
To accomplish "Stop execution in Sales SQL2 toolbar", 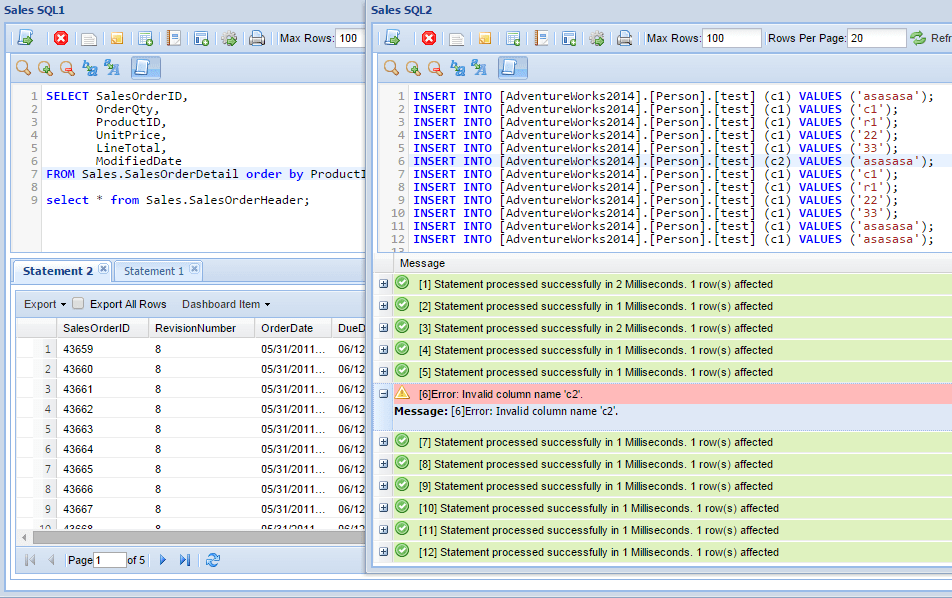I will 429,38.
